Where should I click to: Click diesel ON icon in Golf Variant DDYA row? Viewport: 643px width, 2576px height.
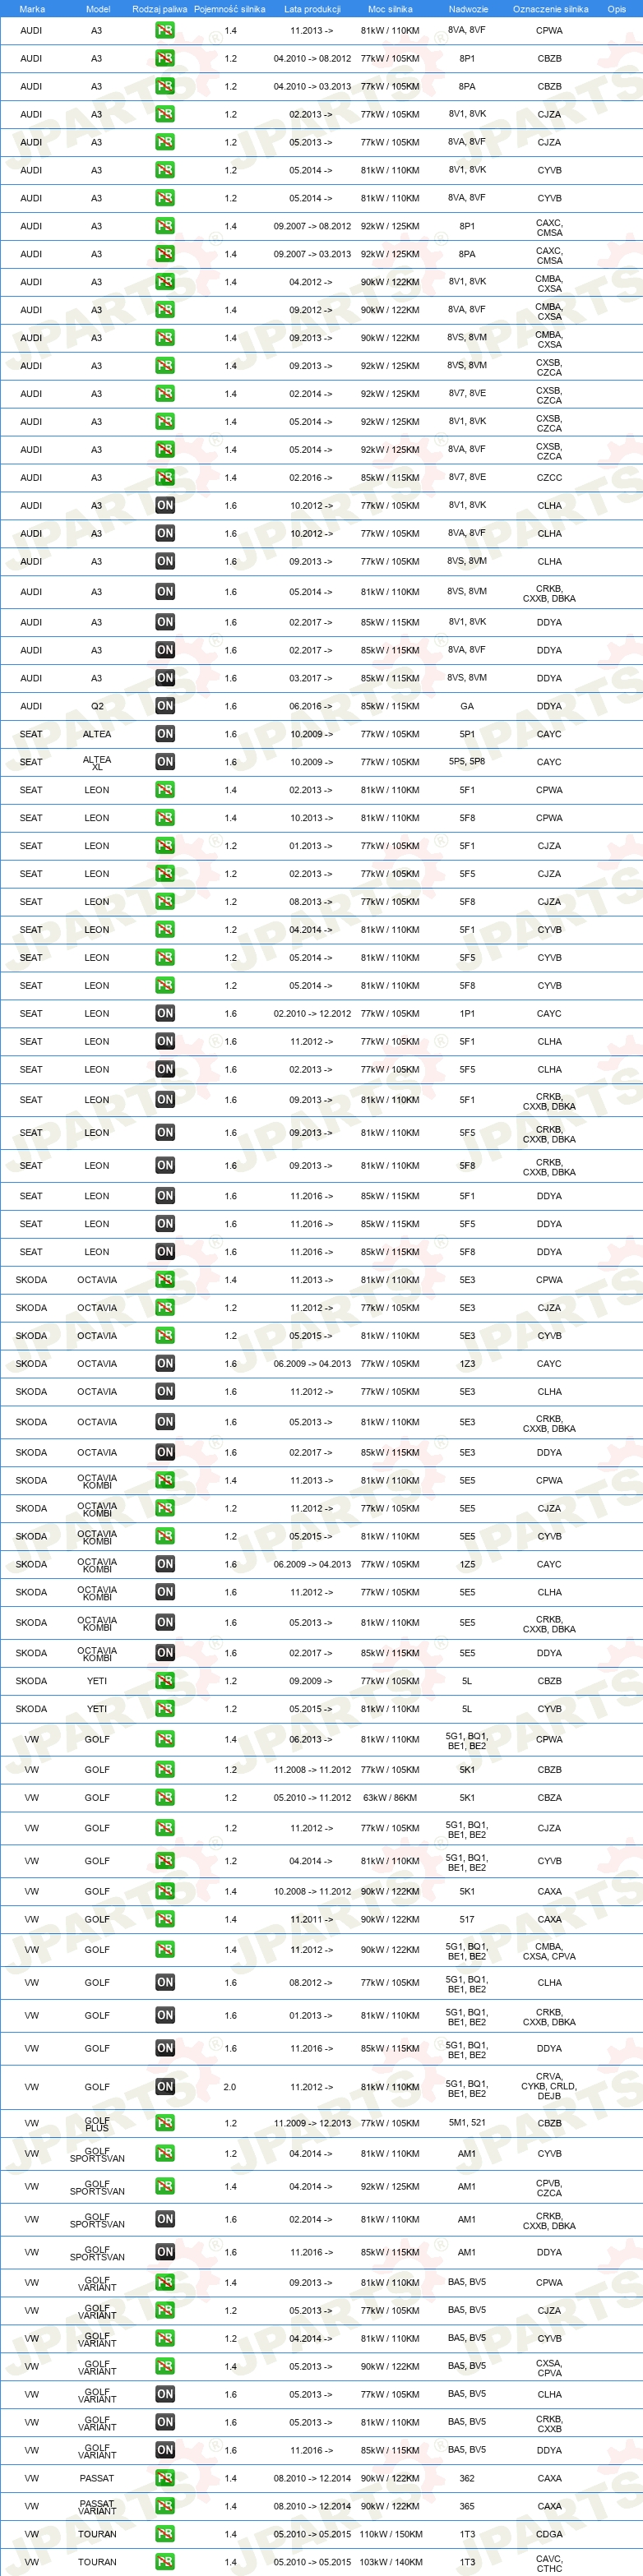point(165,2449)
